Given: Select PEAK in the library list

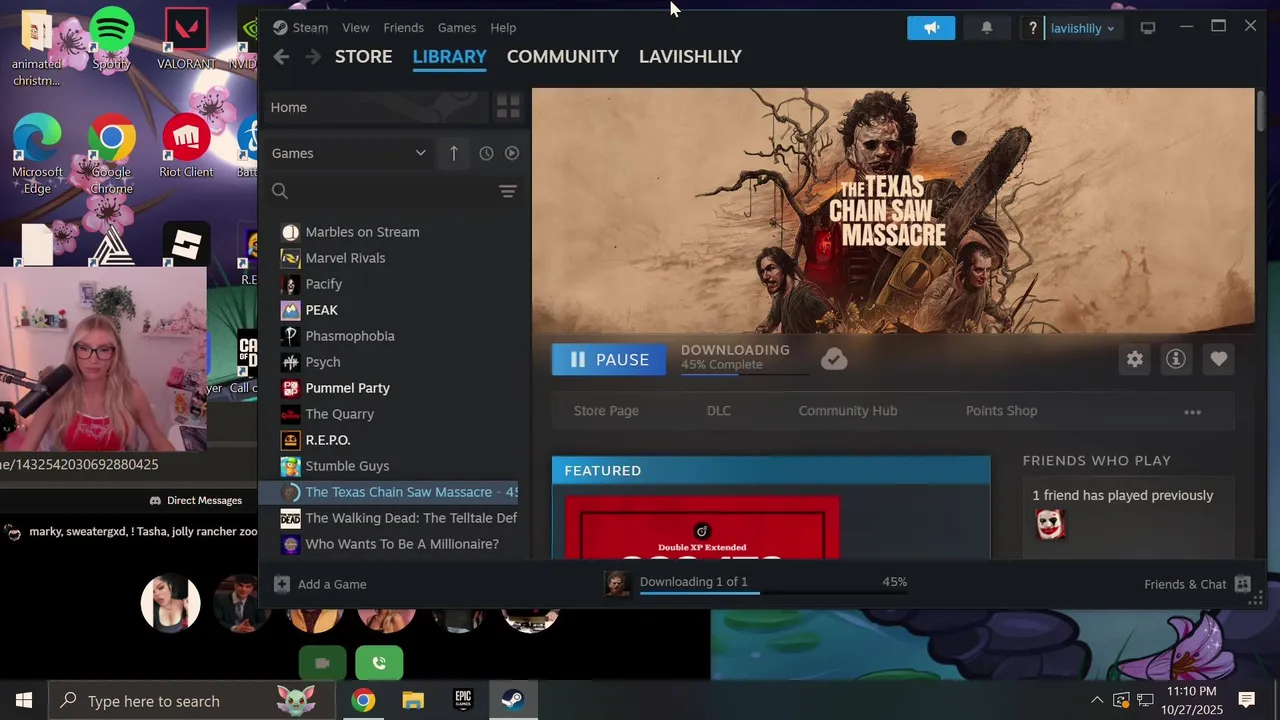Looking at the screenshot, I should 389,310.
